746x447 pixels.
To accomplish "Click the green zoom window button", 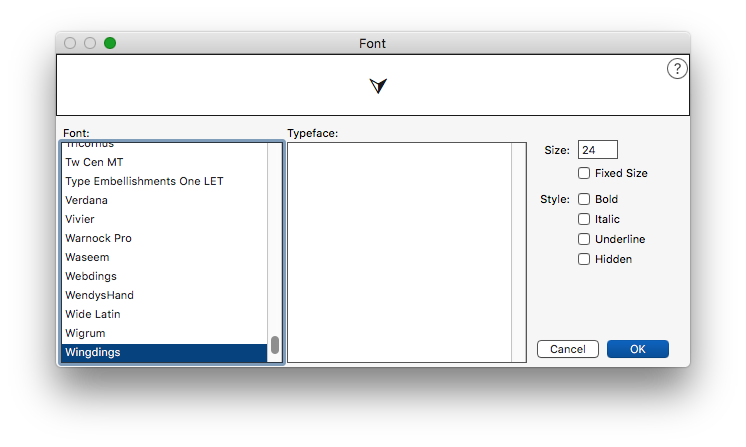I will pos(110,43).
